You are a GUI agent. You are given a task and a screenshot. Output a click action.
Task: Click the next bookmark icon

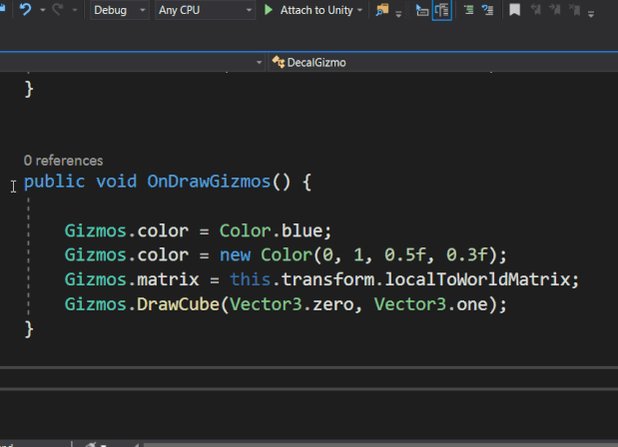pos(555,9)
